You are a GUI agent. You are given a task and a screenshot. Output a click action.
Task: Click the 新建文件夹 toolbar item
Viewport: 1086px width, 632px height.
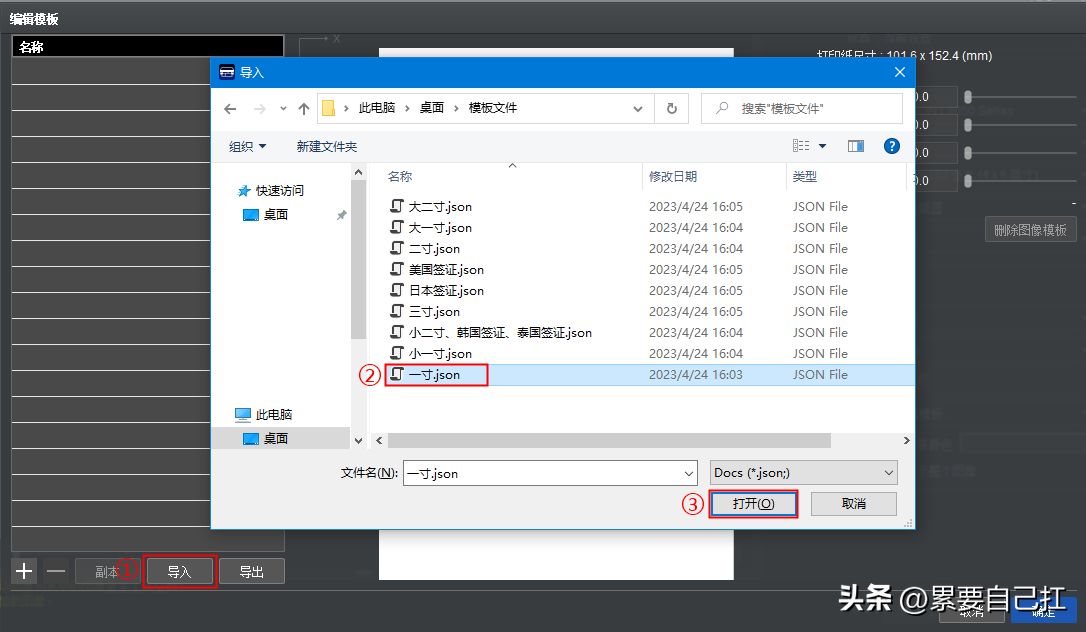[326, 147]
